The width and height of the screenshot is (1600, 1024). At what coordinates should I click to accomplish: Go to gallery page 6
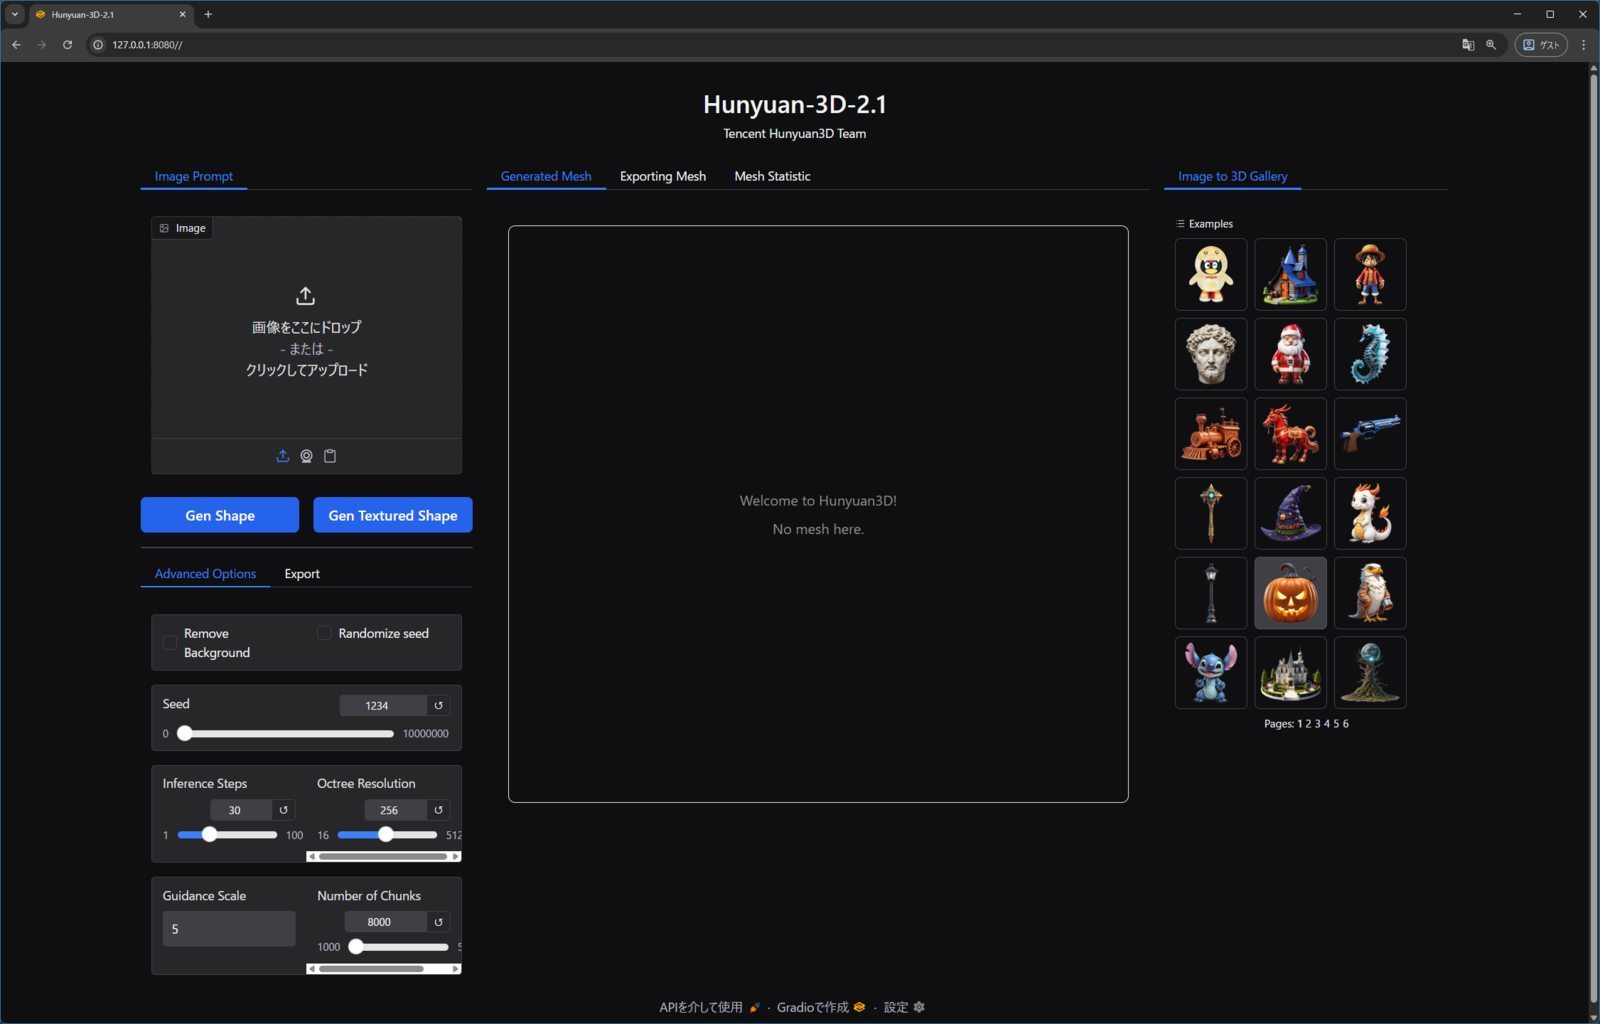tap(1346, 724)
